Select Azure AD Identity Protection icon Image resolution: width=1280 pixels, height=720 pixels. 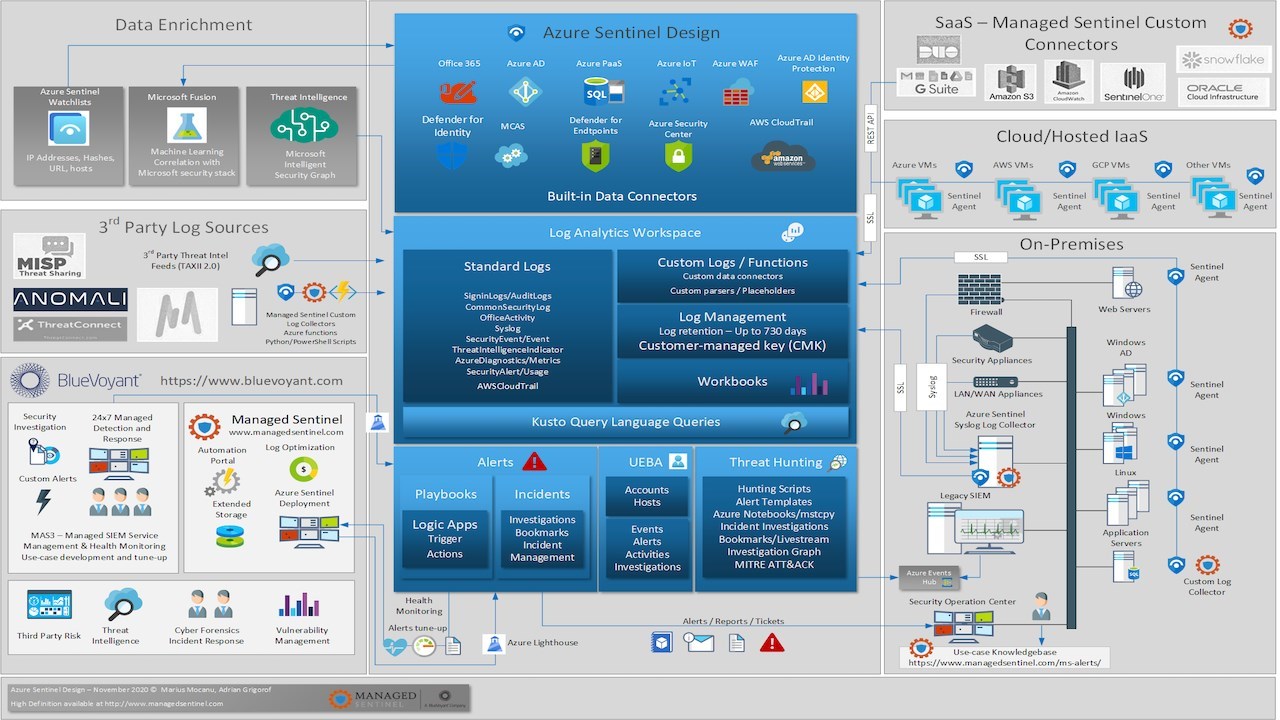pyautogui.click(x=814, y=92)
